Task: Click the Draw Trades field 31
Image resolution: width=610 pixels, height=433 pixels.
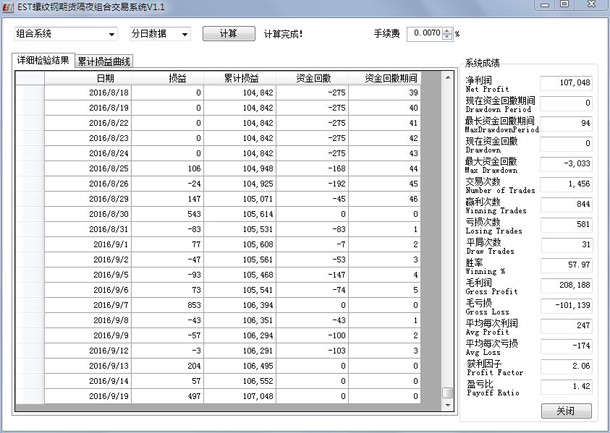Action: coord(566,245)
